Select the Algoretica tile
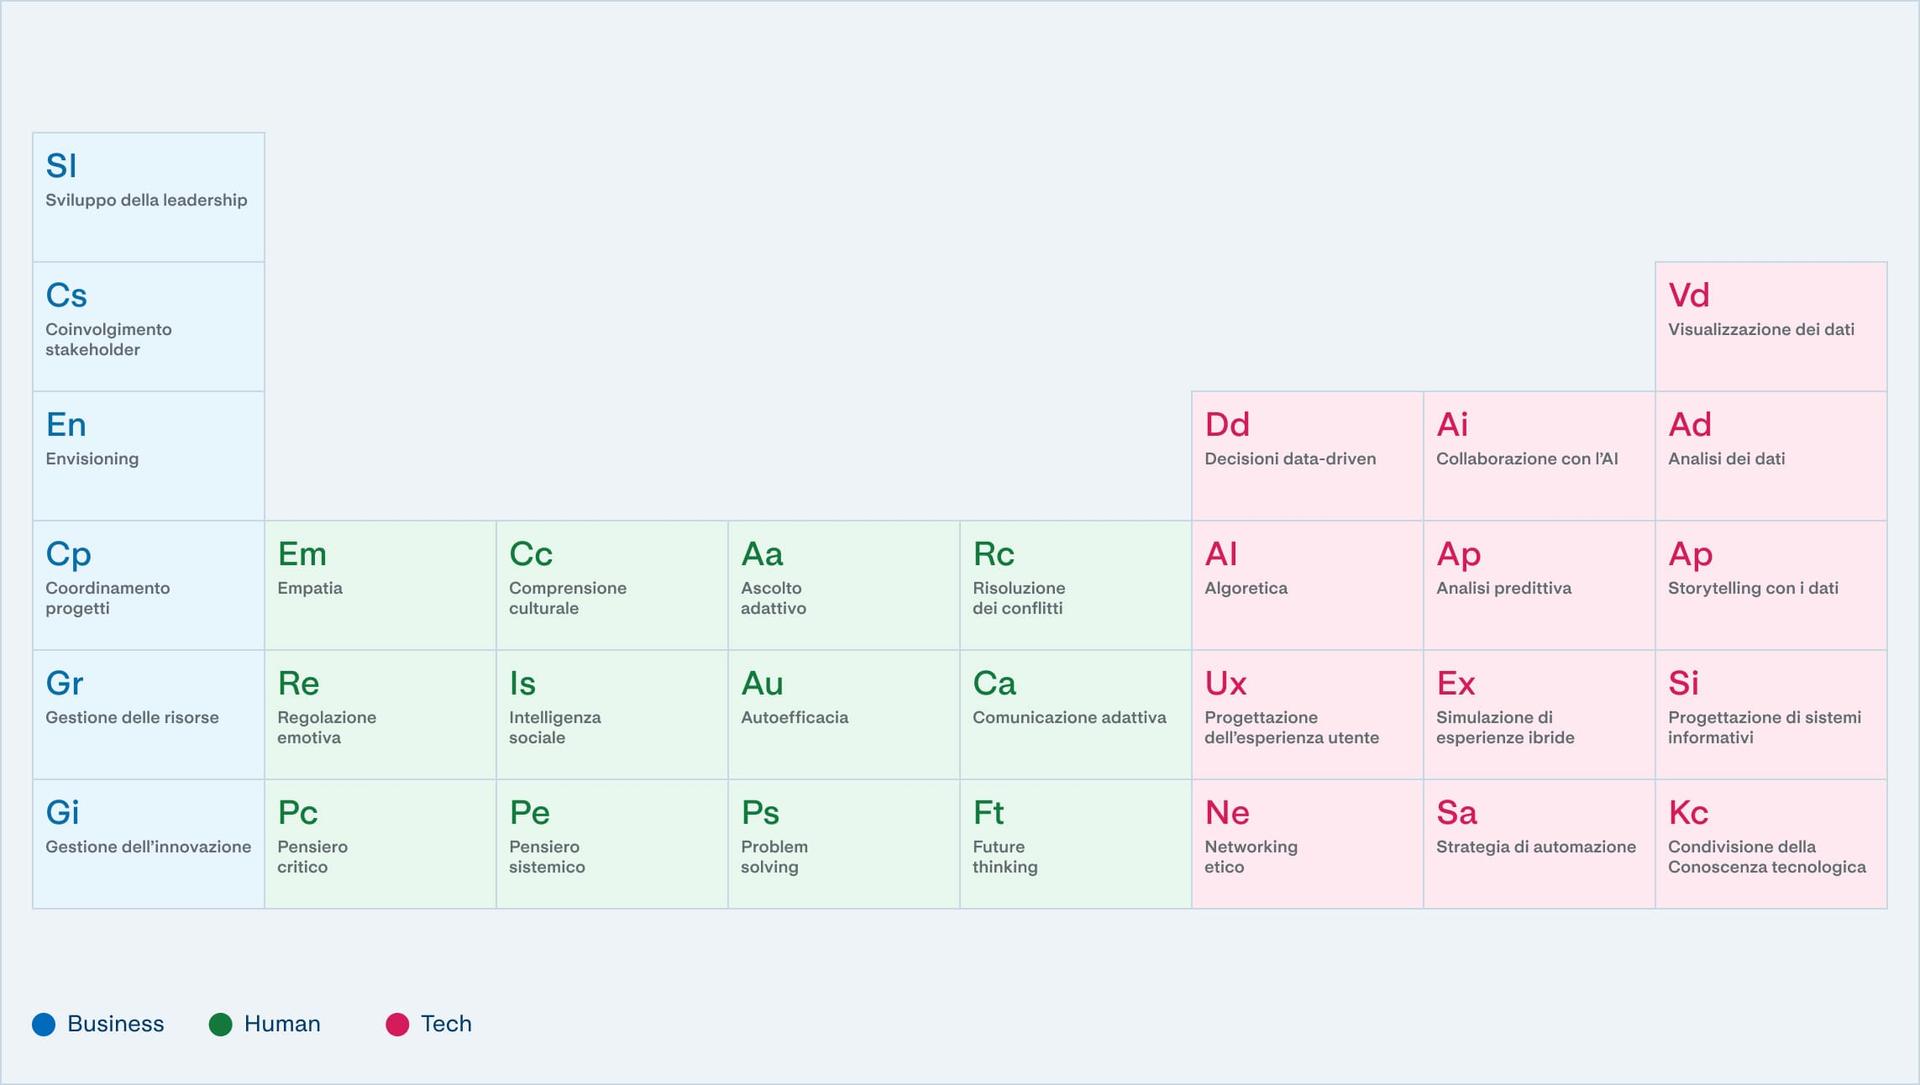Image resolution: width=1920 pixels, height=1085 pixels. coord(1306,585)
